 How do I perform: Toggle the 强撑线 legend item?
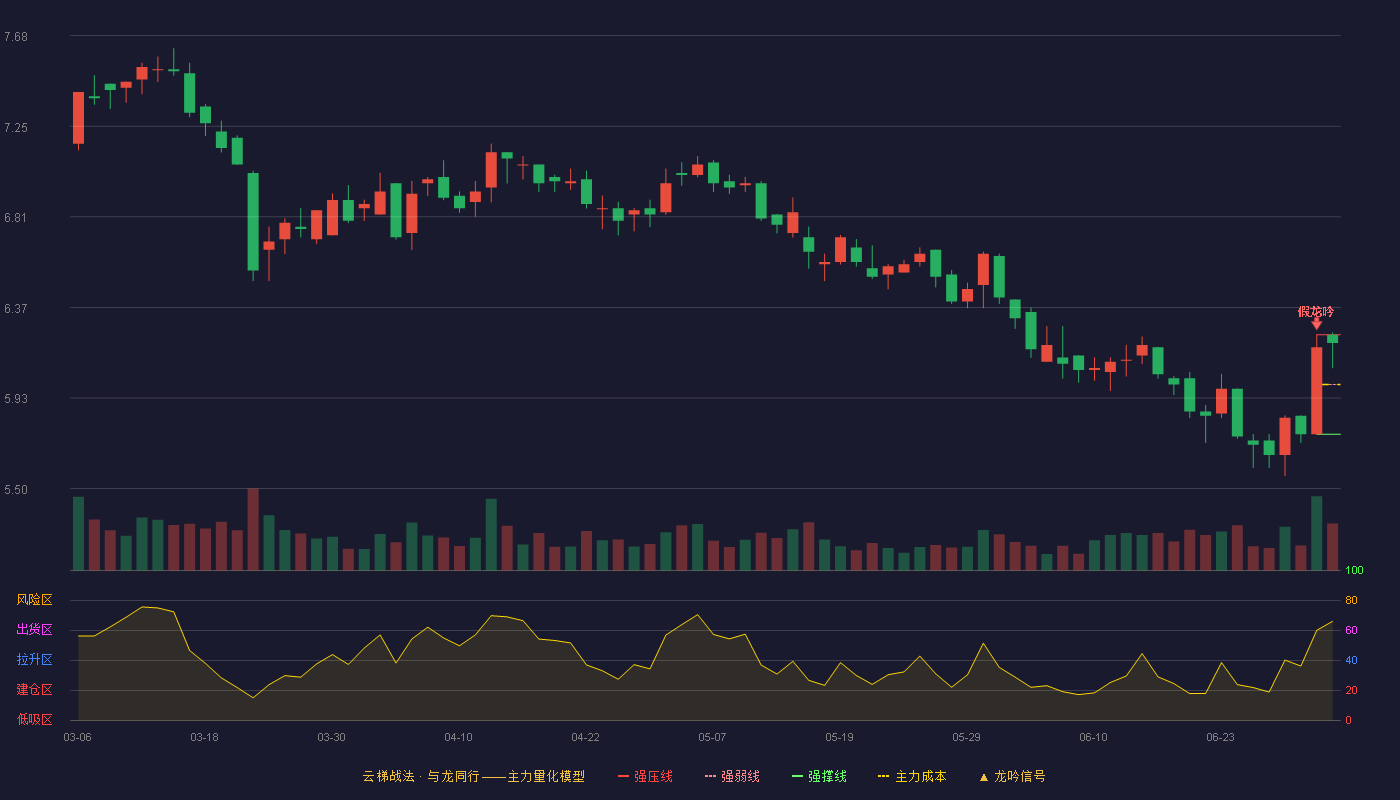click(819, 776)
